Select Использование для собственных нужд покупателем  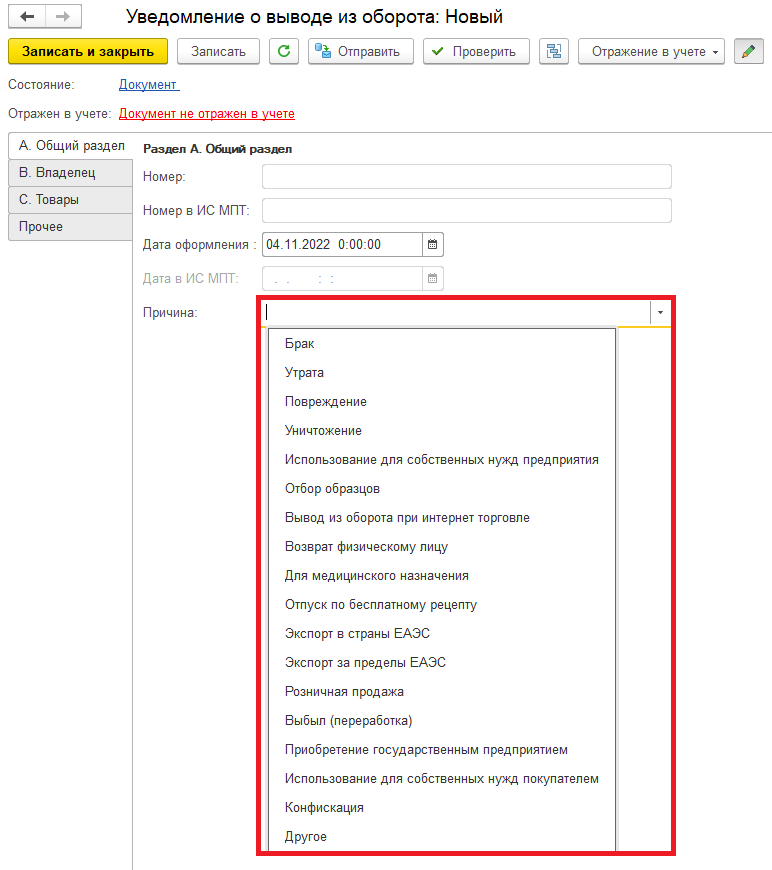click(x=442, y=779)
